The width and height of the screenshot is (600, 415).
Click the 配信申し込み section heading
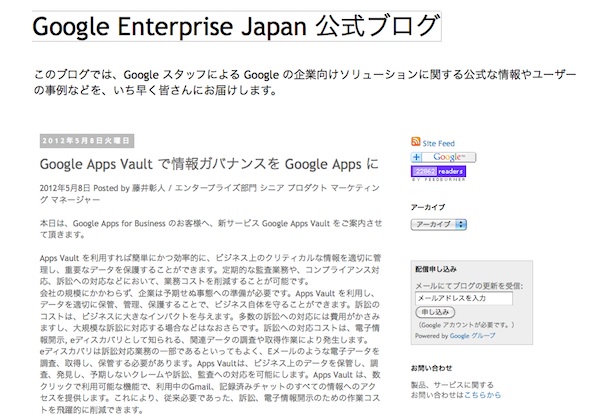coord(435,269)
